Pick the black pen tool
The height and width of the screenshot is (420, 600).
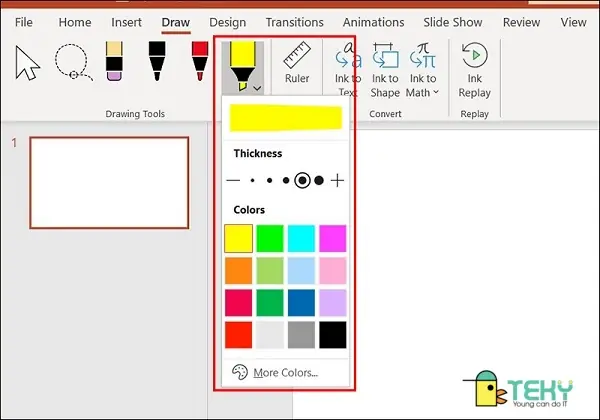pos(157,61)
